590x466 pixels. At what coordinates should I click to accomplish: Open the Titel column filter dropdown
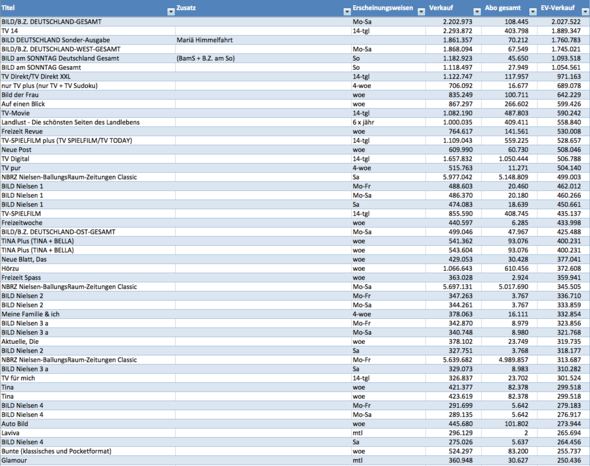coord(171,12)
